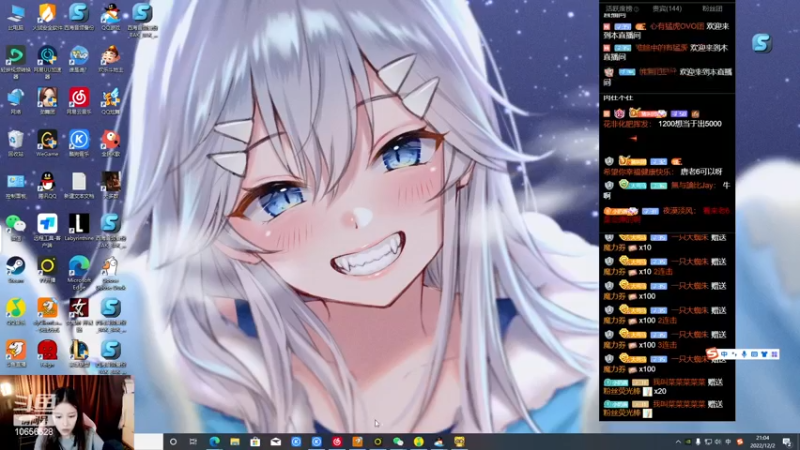Open the new text document file
The image size is (800, 450).
[79, 185]
